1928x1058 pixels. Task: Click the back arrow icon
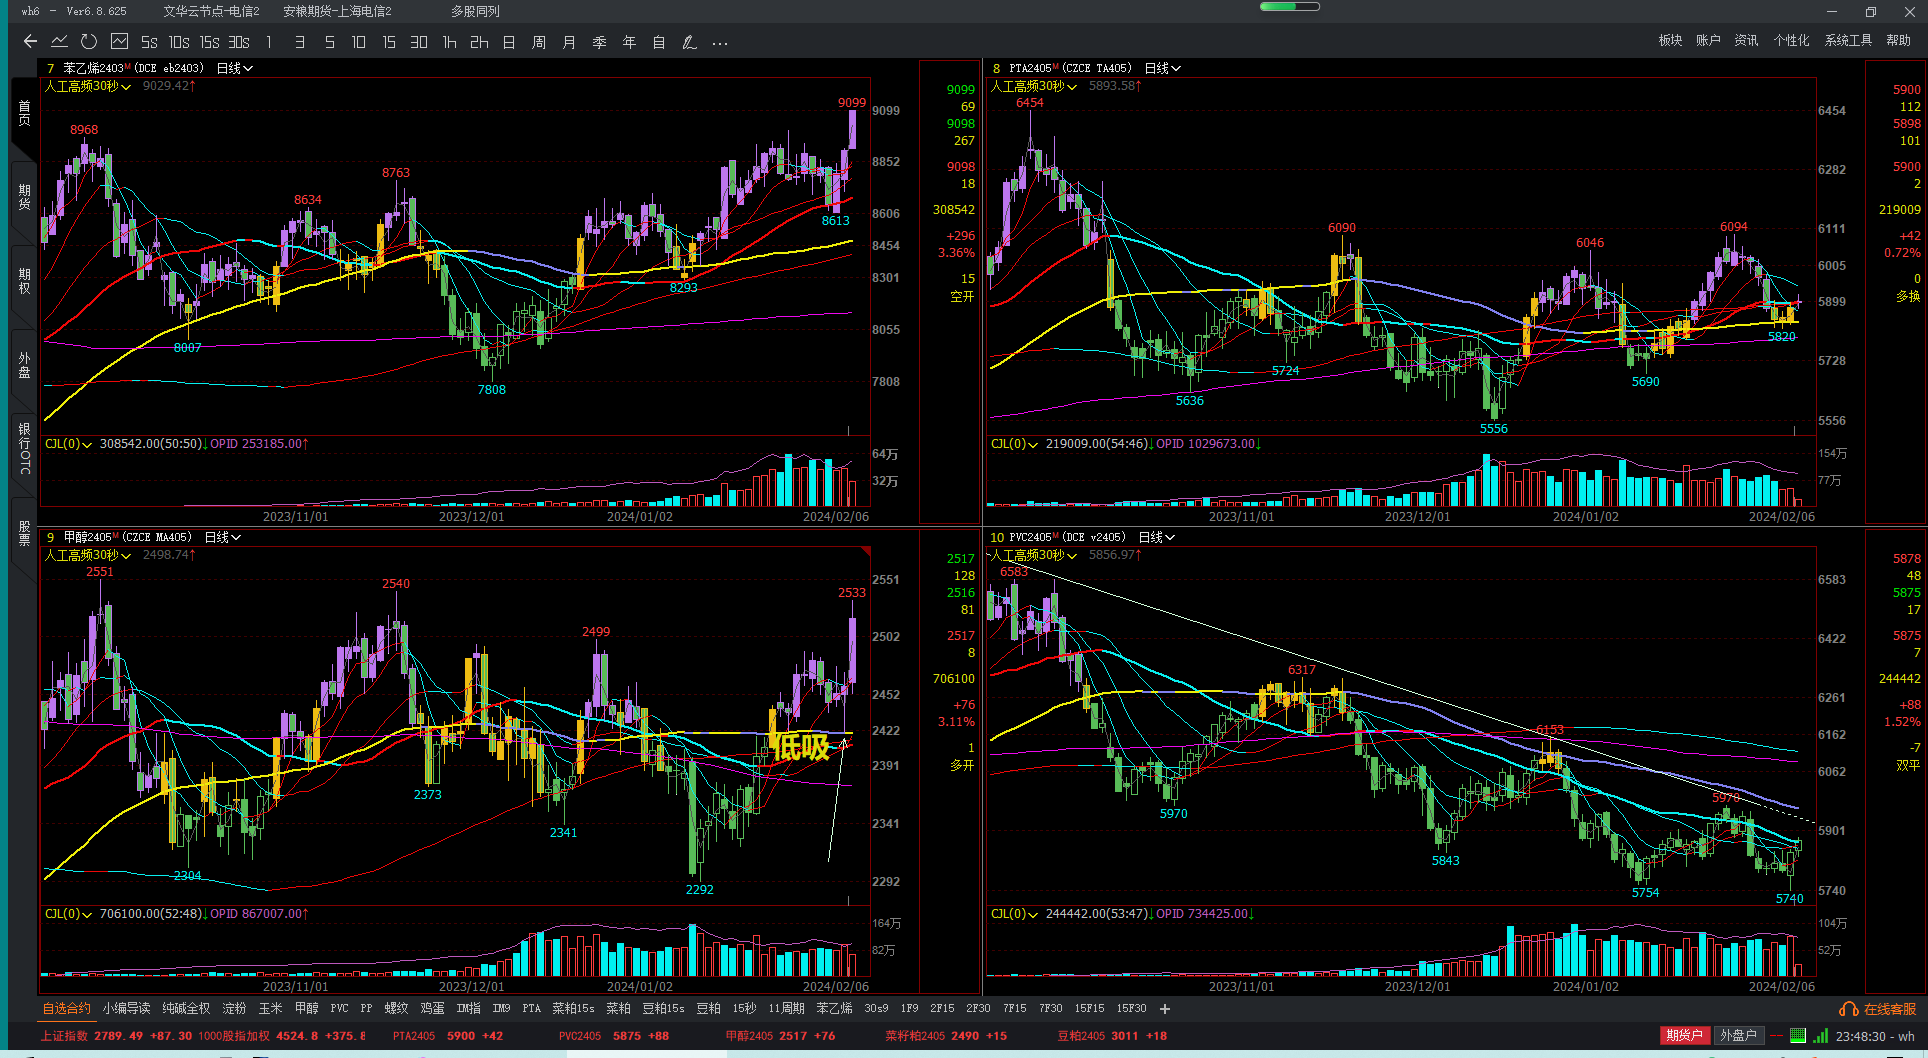[x=30, y=42]
